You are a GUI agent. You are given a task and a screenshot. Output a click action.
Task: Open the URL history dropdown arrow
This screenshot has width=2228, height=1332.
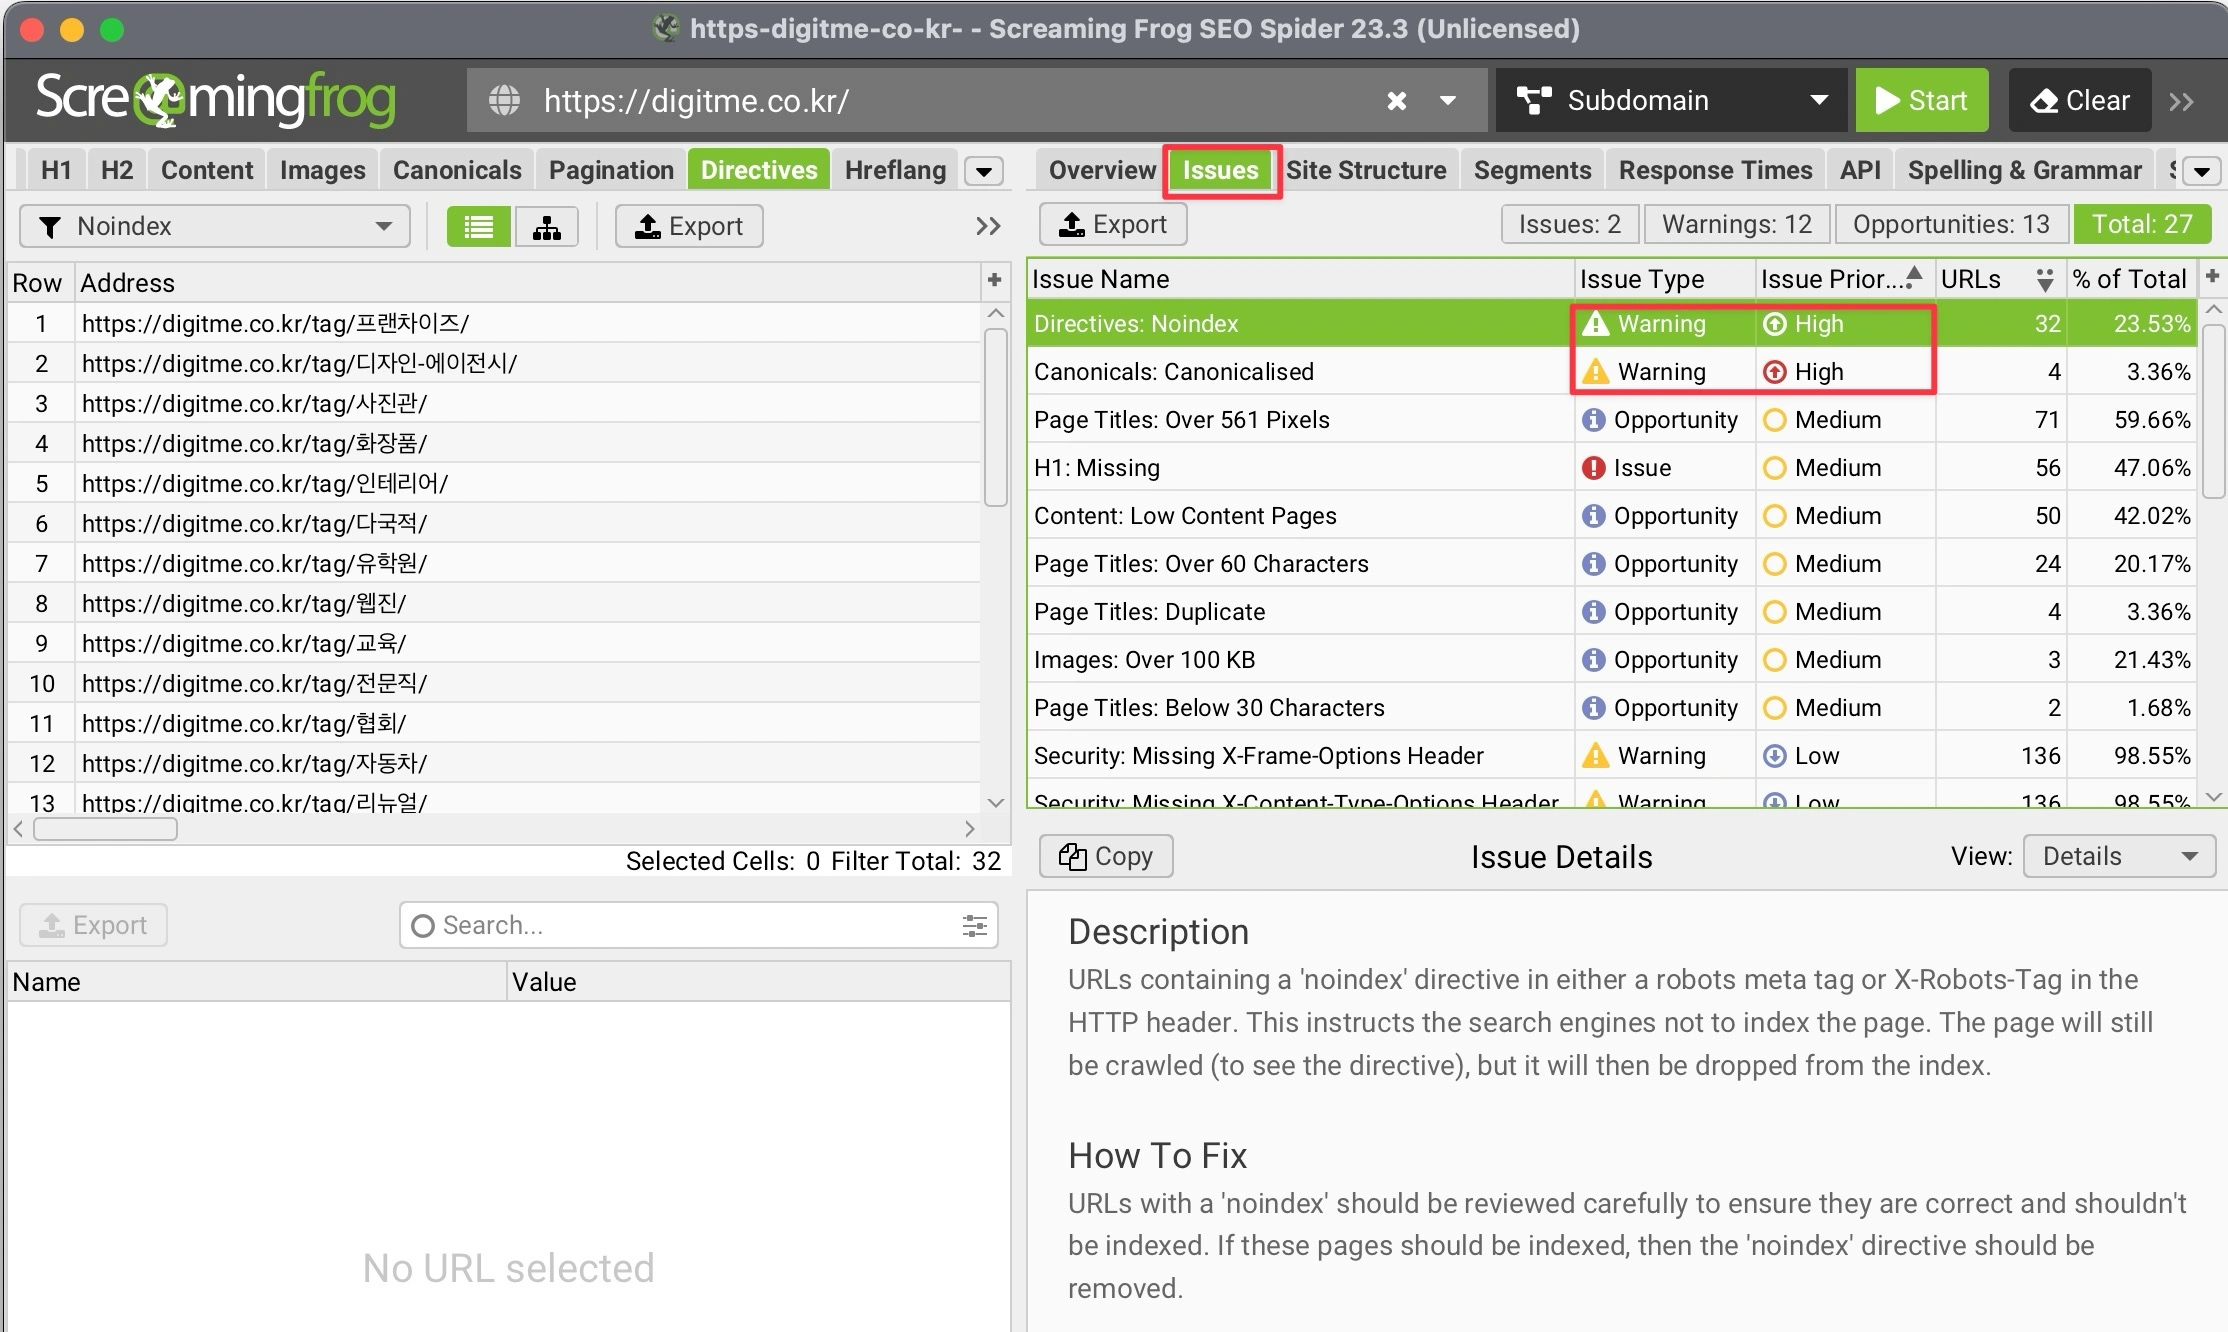pos(1447,100)
